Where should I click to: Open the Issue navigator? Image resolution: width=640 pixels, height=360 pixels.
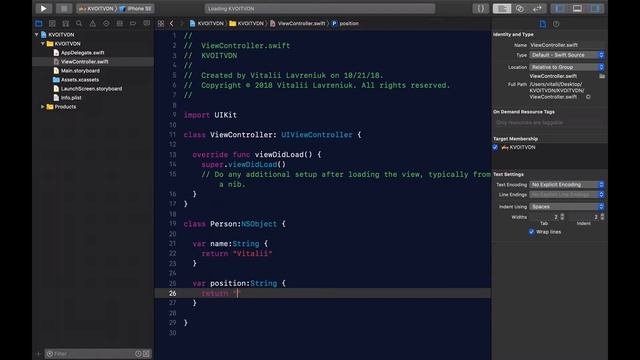(x=93, y=24)
